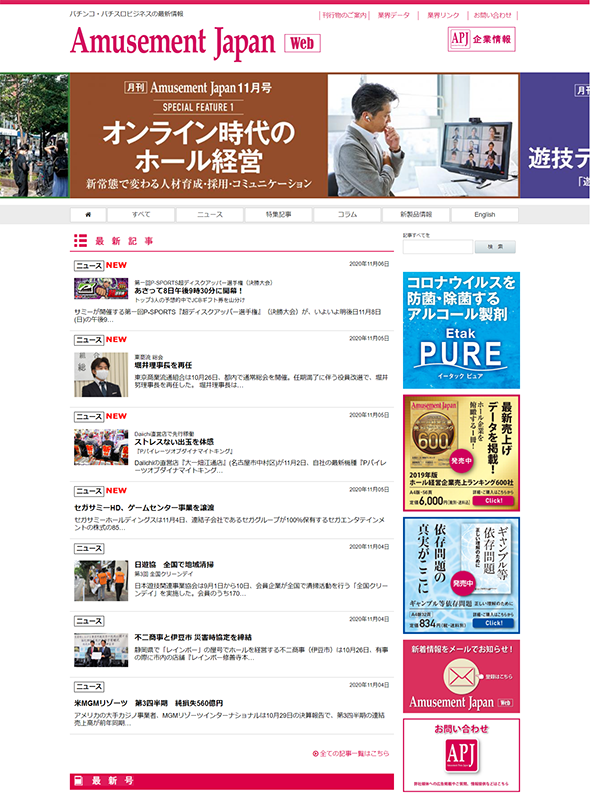Open the 不二商事 agreement photo thumbnail

tap(101, 650)
